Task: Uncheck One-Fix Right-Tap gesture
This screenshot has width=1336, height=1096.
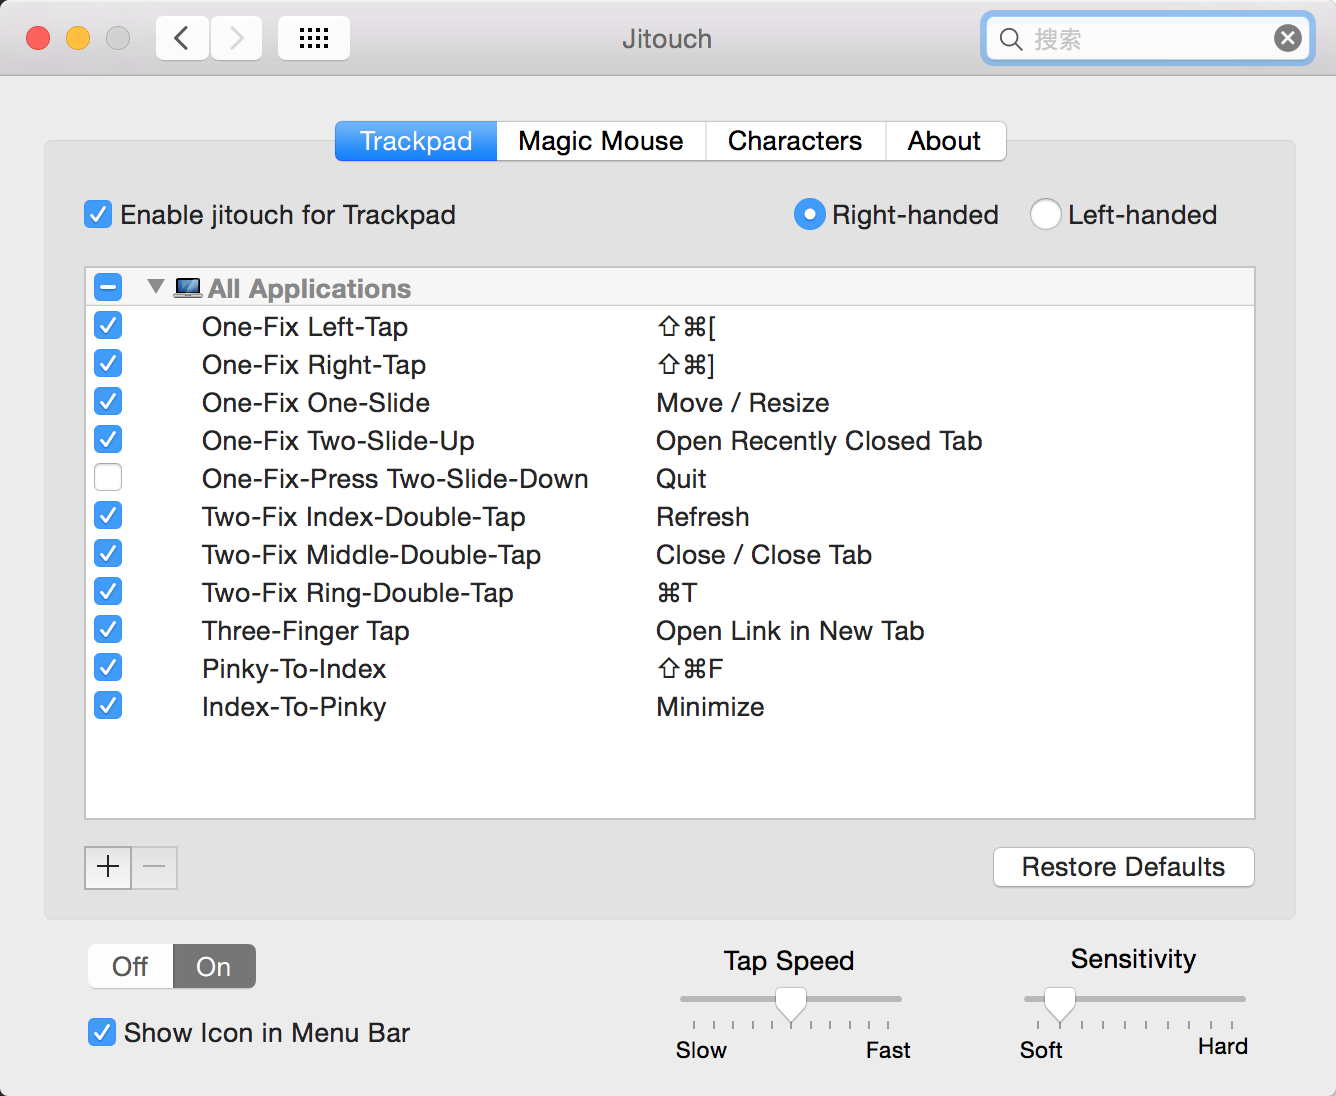Action: pos(108,364)
